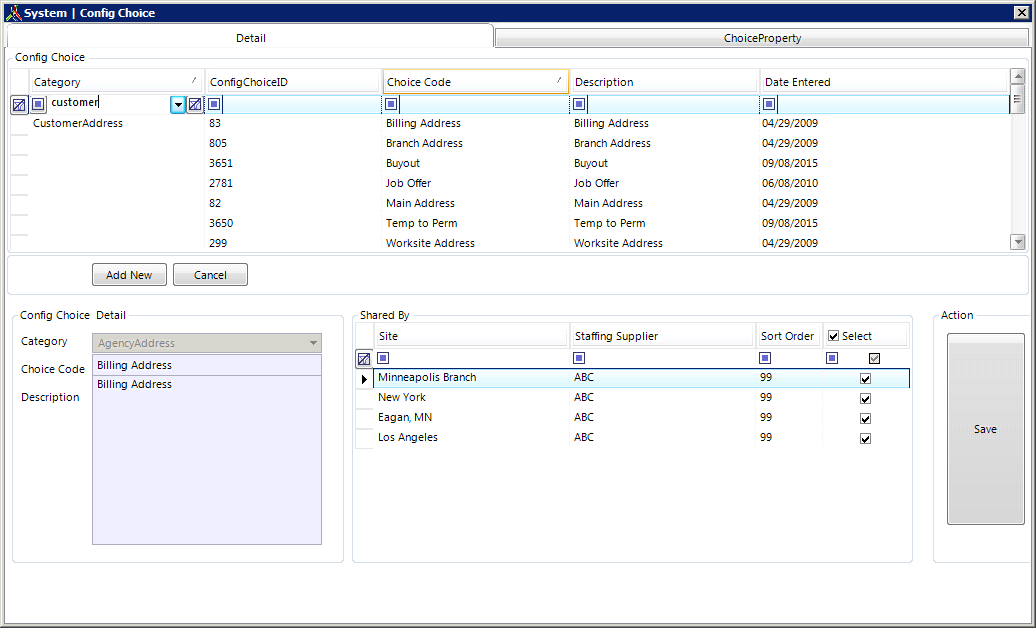Click the Sort Order column header
The image size is (1036, 628).
point(789,336)
